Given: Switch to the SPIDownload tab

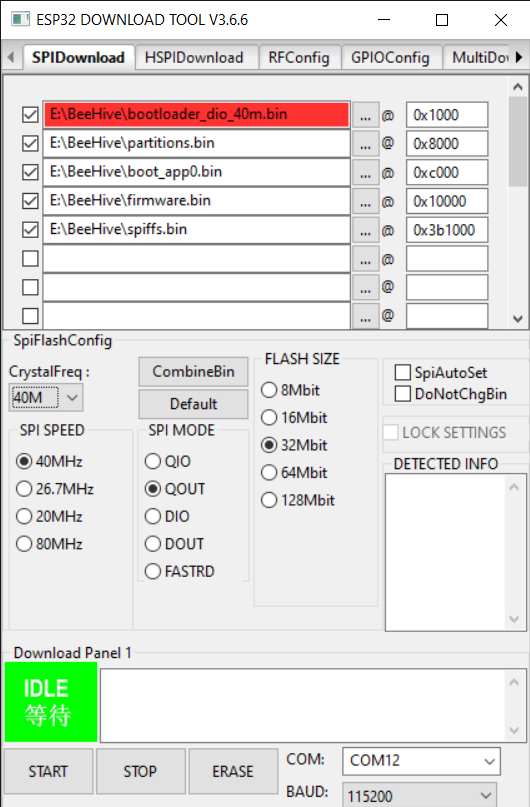Looking at the screenshot, I should [x=78, y=57].
